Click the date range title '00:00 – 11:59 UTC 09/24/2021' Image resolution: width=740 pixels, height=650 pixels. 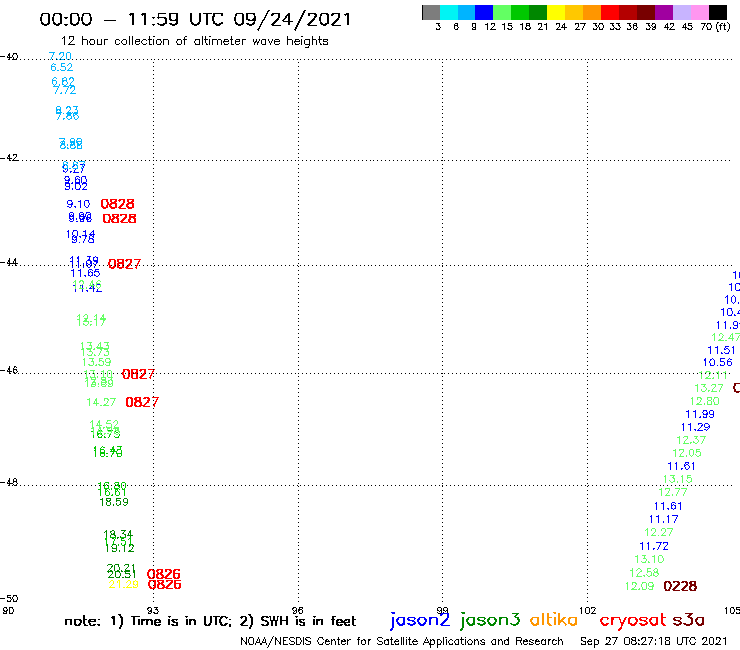(x=195, y=20)
